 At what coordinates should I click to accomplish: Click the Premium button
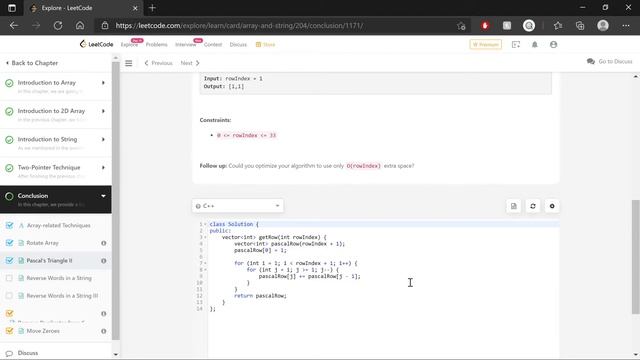click(x=486, y=44)
